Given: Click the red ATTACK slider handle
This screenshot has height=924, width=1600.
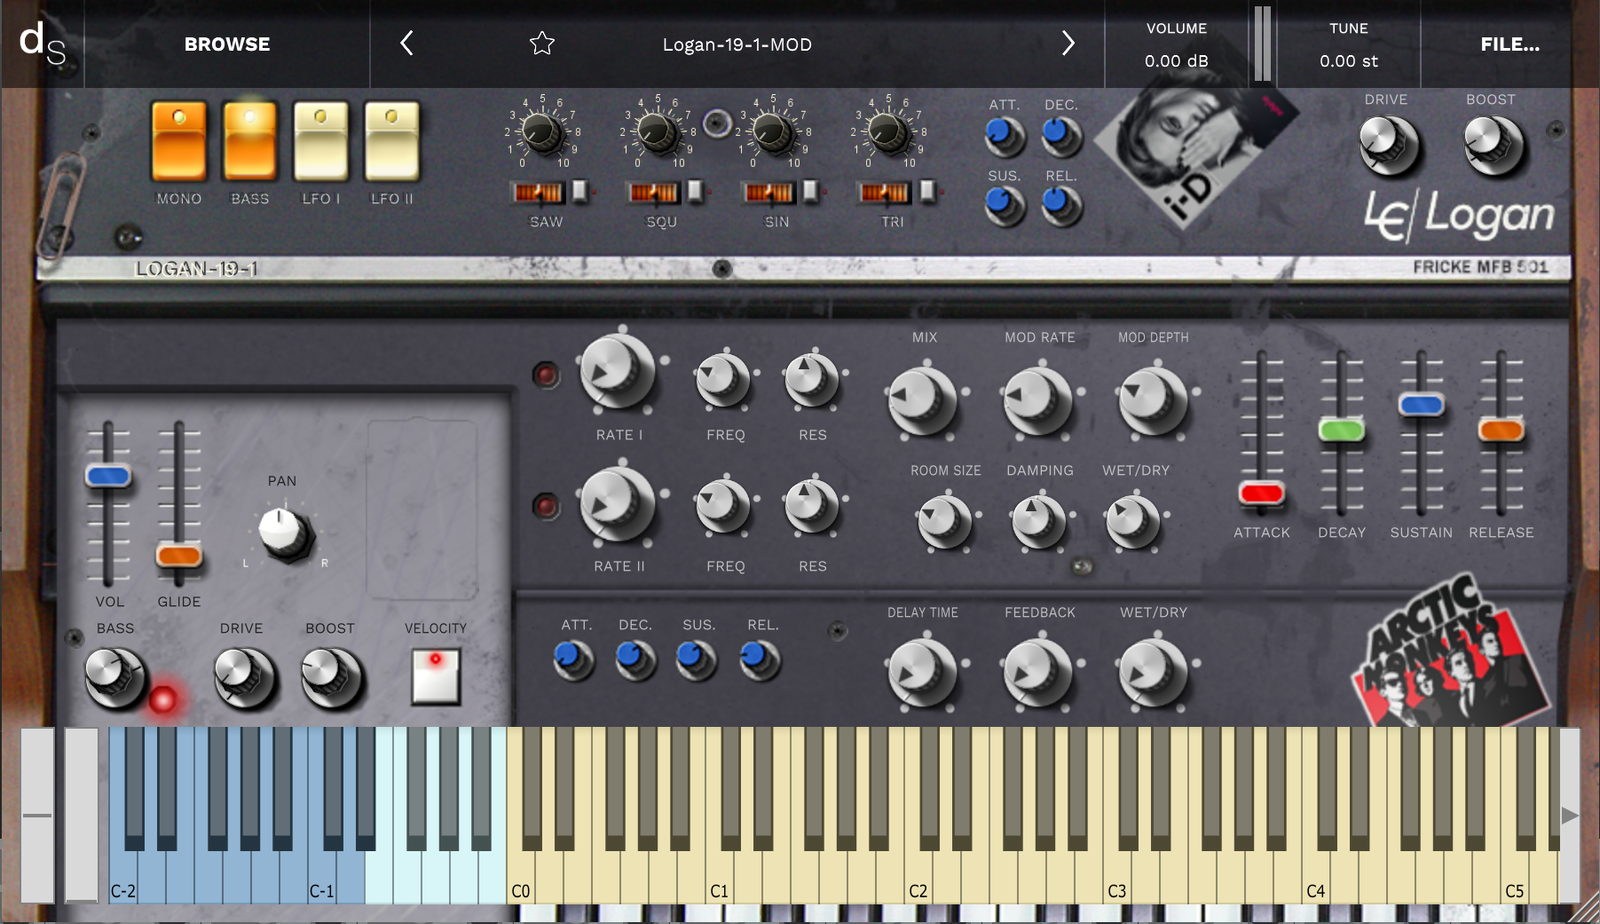Looking at the screenshot, I should (x=1261, y=493).
